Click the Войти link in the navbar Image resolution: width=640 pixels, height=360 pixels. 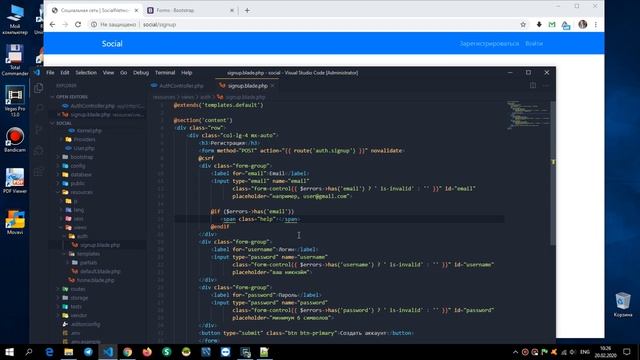(534, 43)
